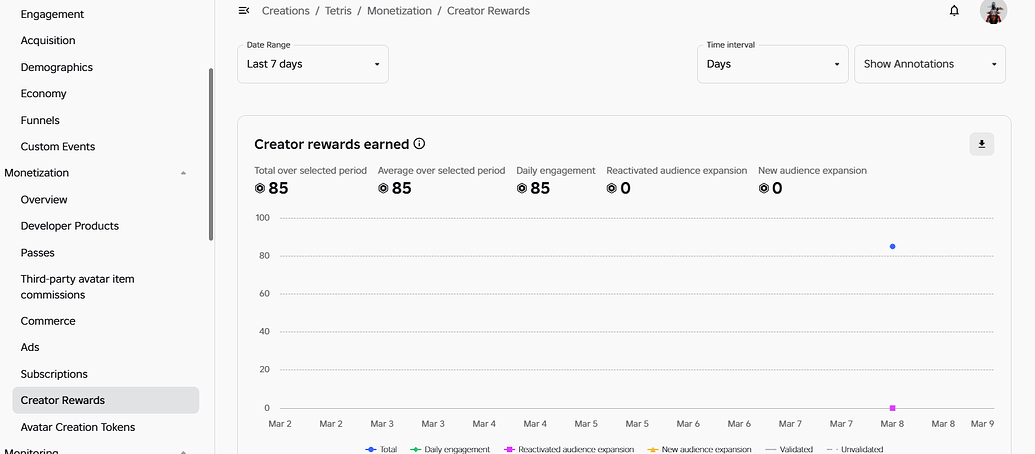Collapse the Monitoring section arrow
This screenshot has width=1035, height=454.
click(184, 451)
